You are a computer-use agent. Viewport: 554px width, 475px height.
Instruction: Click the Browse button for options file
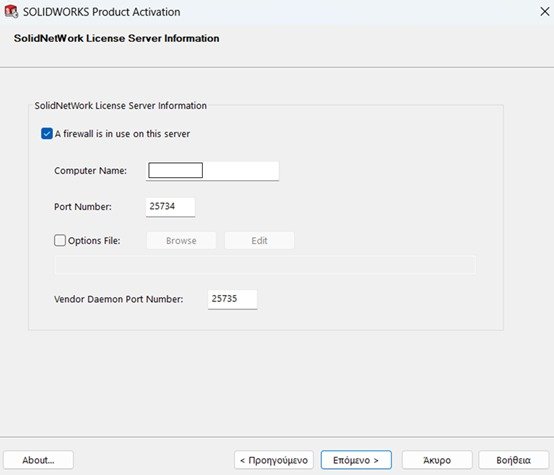(x=181, y=241)
